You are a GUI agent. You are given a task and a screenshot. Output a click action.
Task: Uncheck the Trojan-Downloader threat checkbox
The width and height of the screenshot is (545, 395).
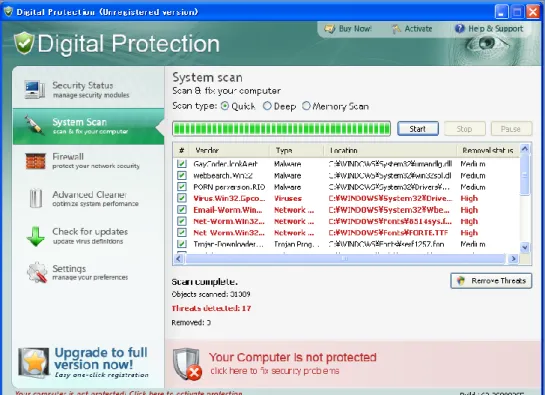(181, 244)
